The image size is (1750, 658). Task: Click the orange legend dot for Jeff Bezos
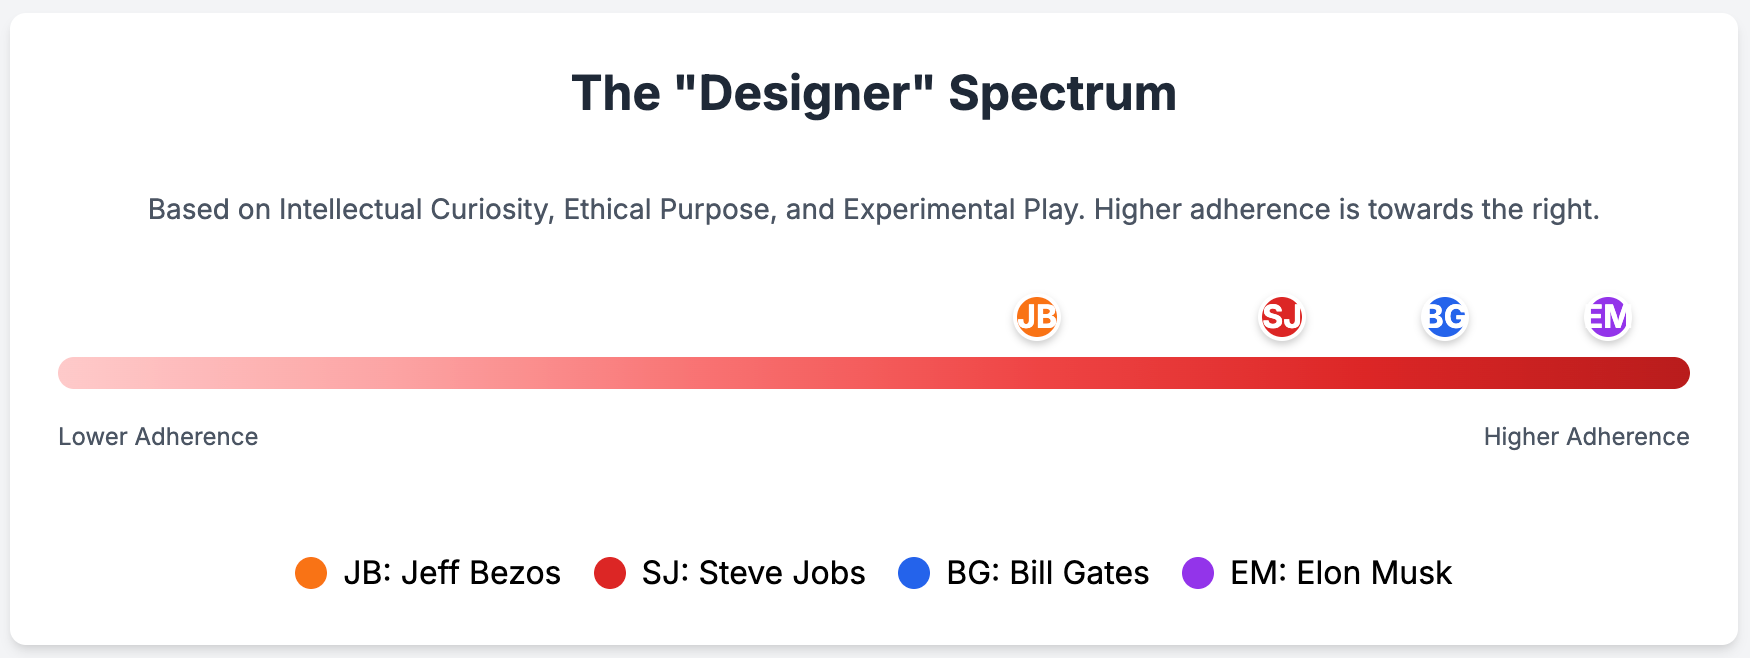pyautogui.click(x=311, y=573)
